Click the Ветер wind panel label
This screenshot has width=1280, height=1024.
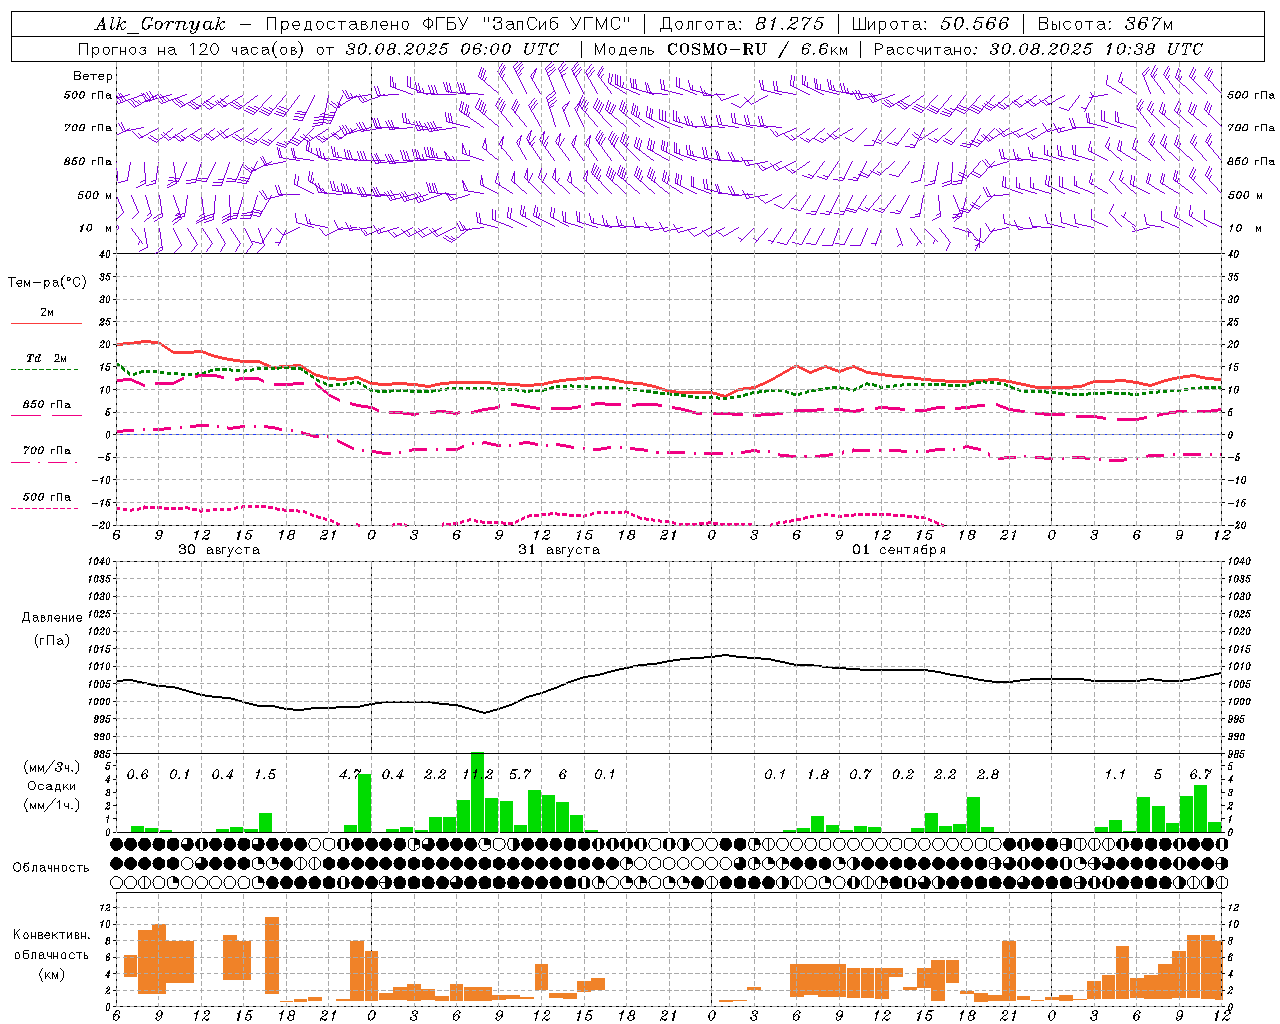pyautogui.click(x=93, y=76)
